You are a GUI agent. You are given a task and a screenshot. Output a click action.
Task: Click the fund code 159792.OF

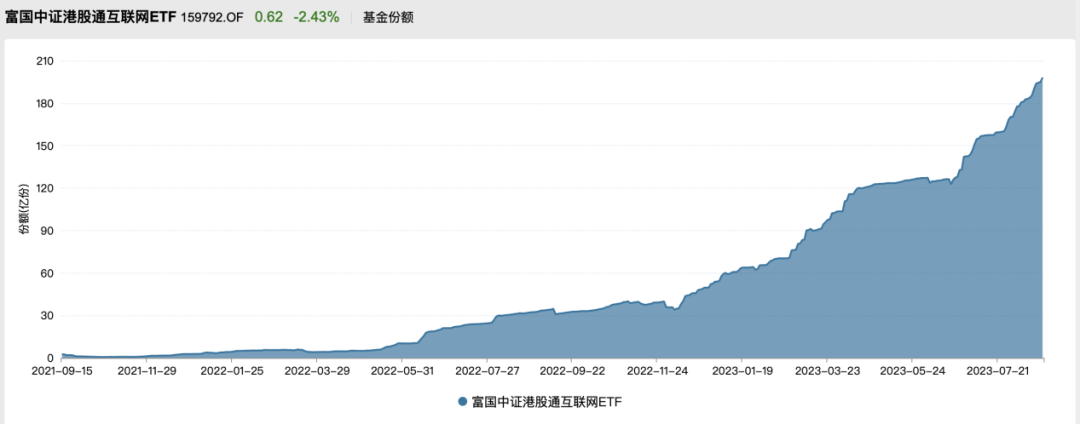click(213, 18)
